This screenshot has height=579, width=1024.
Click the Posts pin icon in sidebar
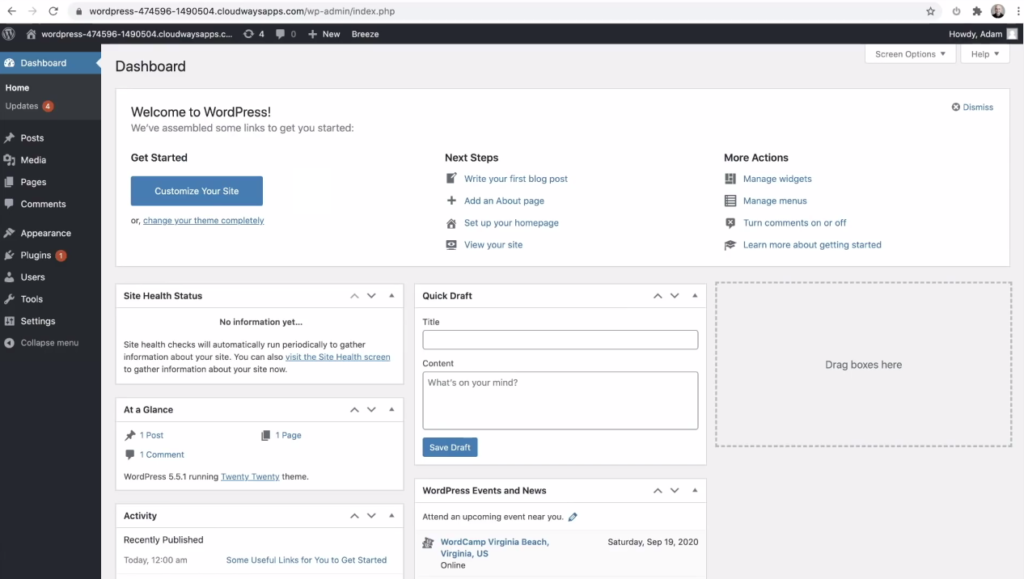[x=9, y=138]
